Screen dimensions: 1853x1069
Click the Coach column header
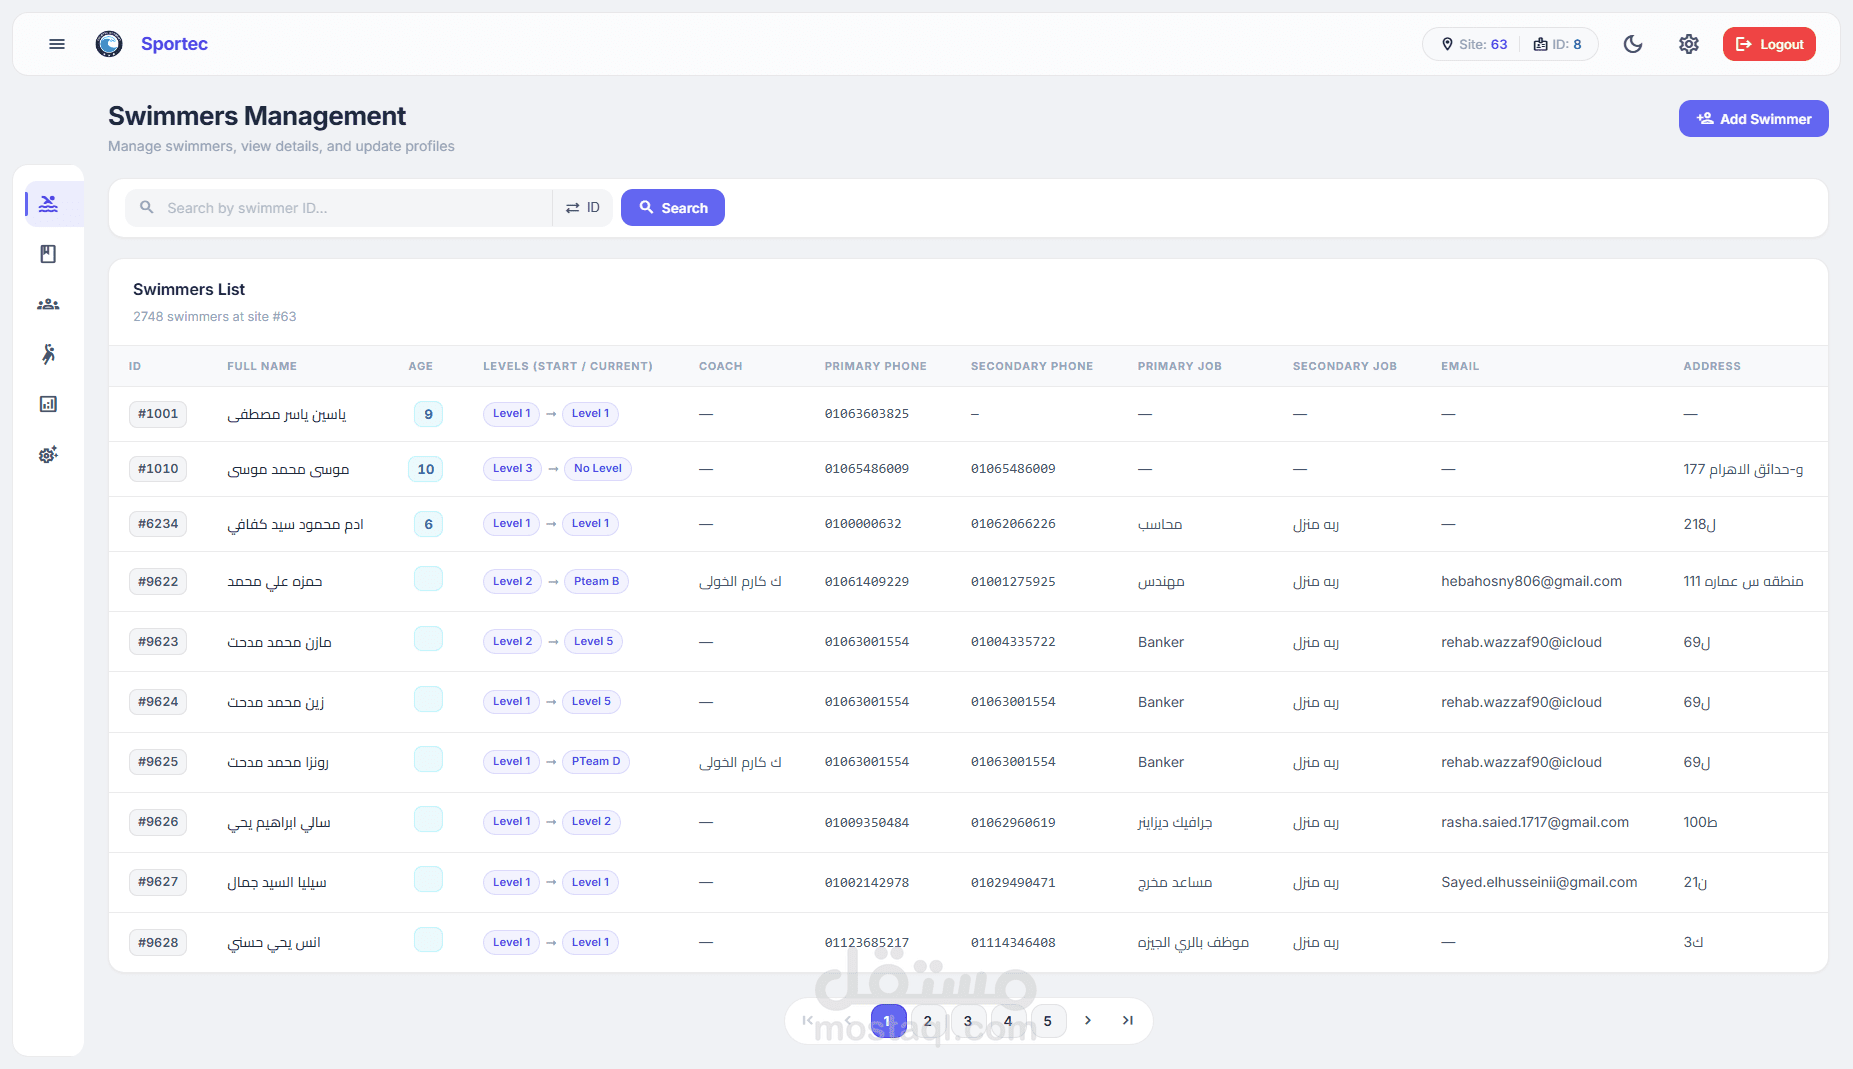coord(720,366)
